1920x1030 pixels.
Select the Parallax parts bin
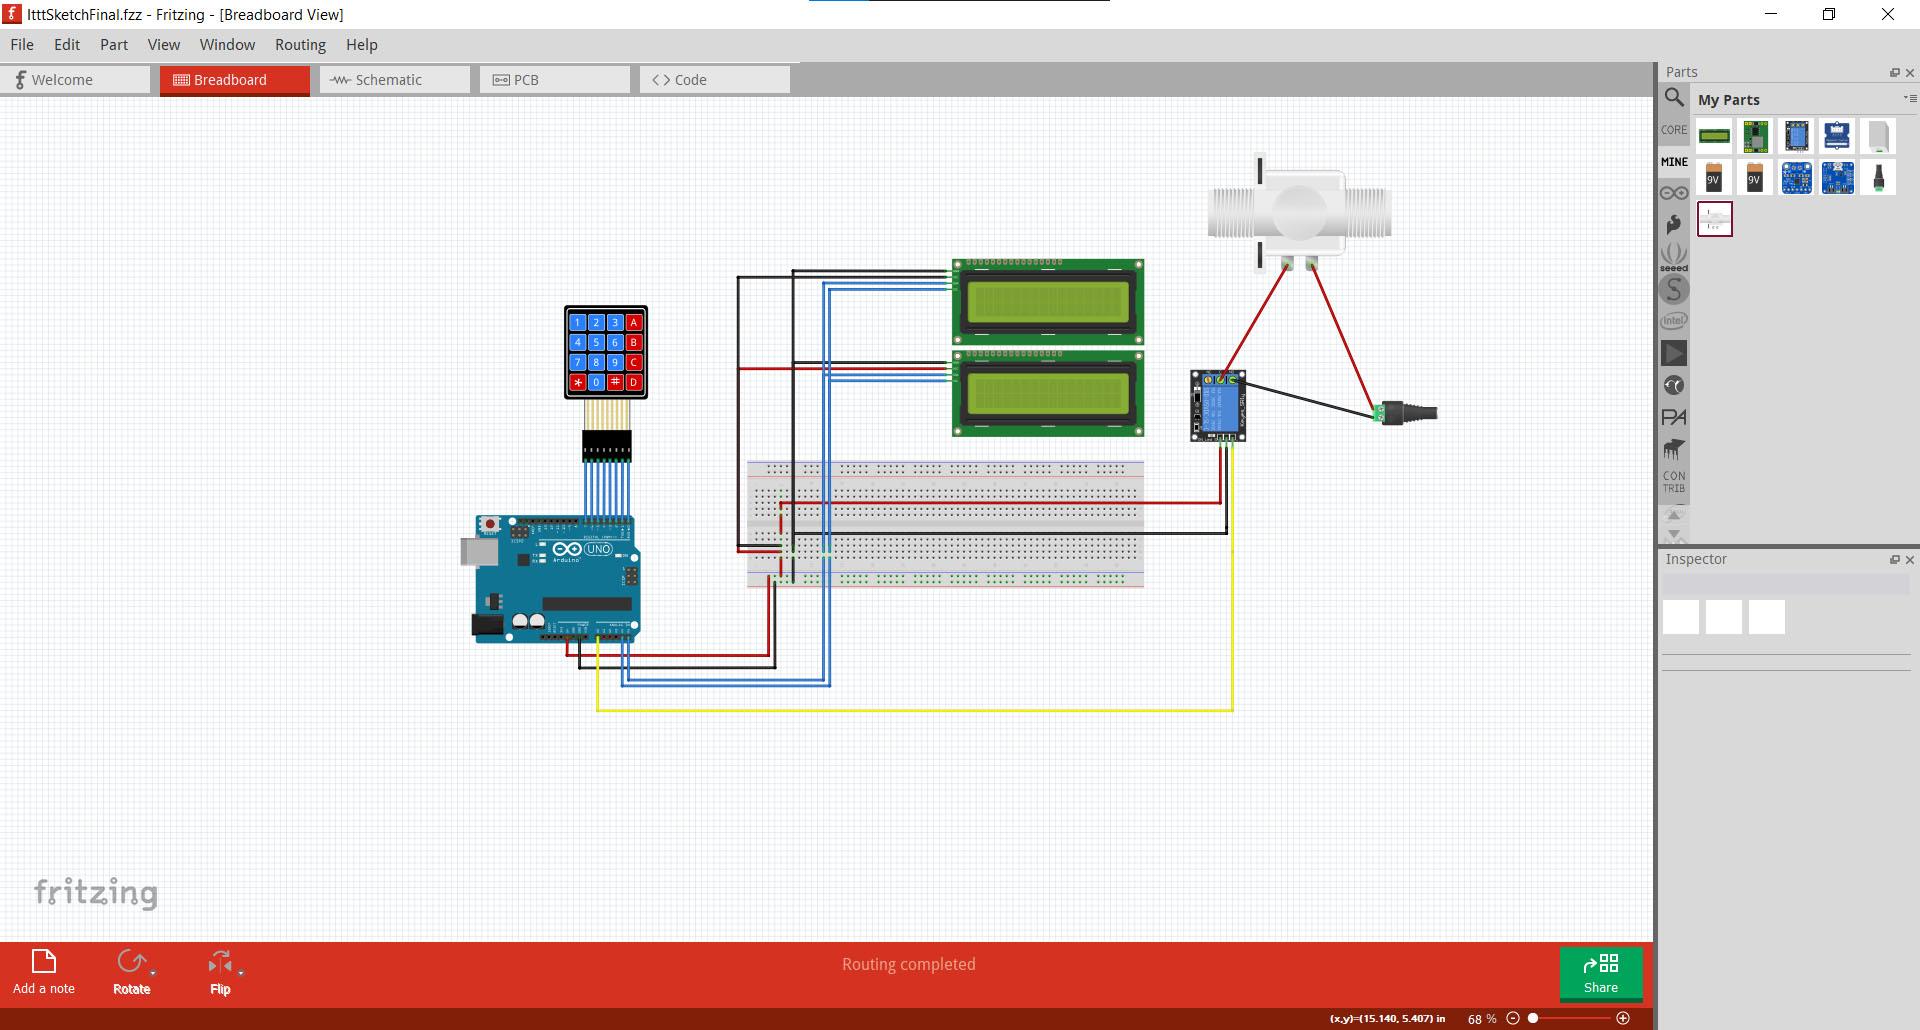1674,417
